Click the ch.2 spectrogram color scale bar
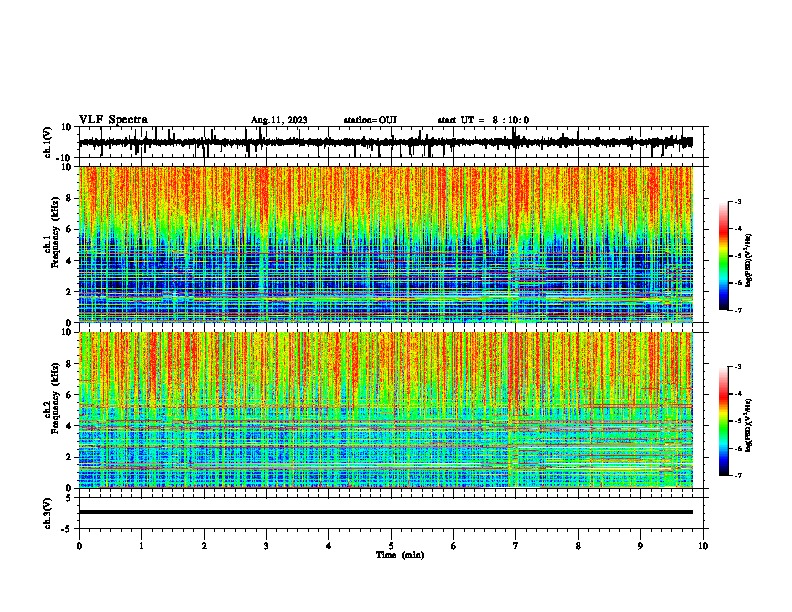 click(x=724, y=421)
